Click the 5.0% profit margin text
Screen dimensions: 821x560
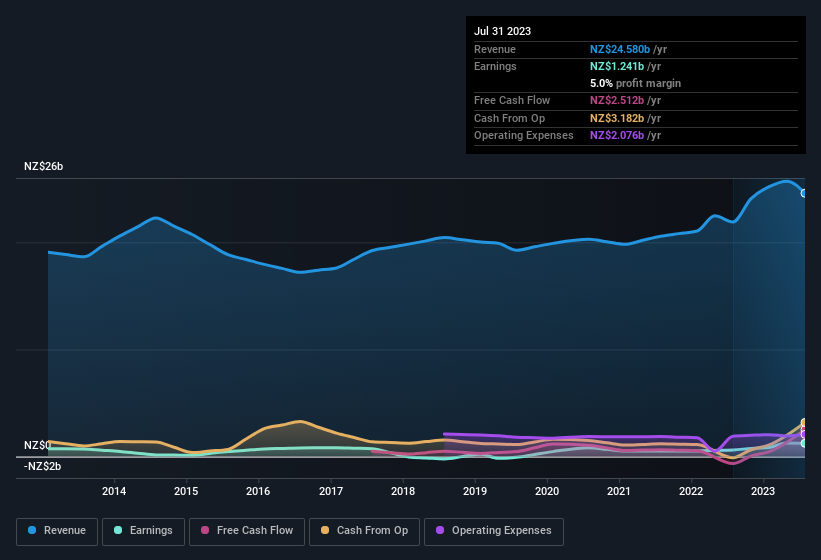coord(636,83)
